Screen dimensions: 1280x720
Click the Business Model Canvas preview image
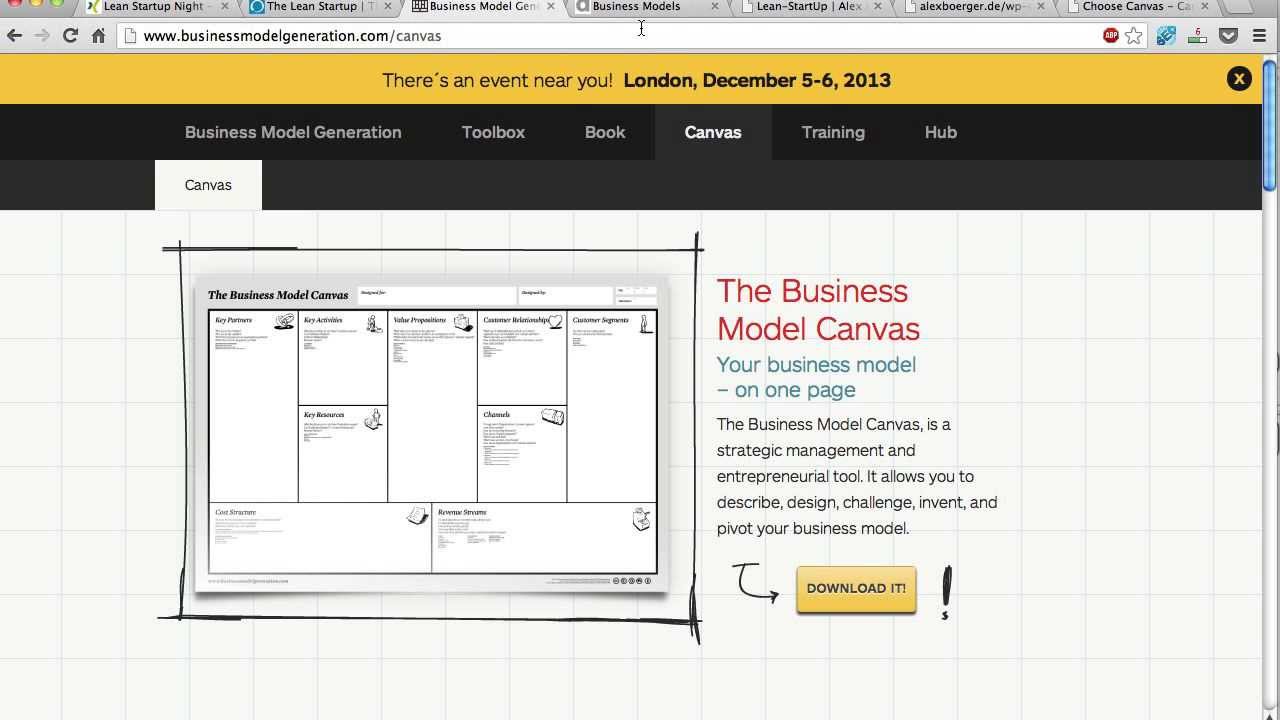431,434
